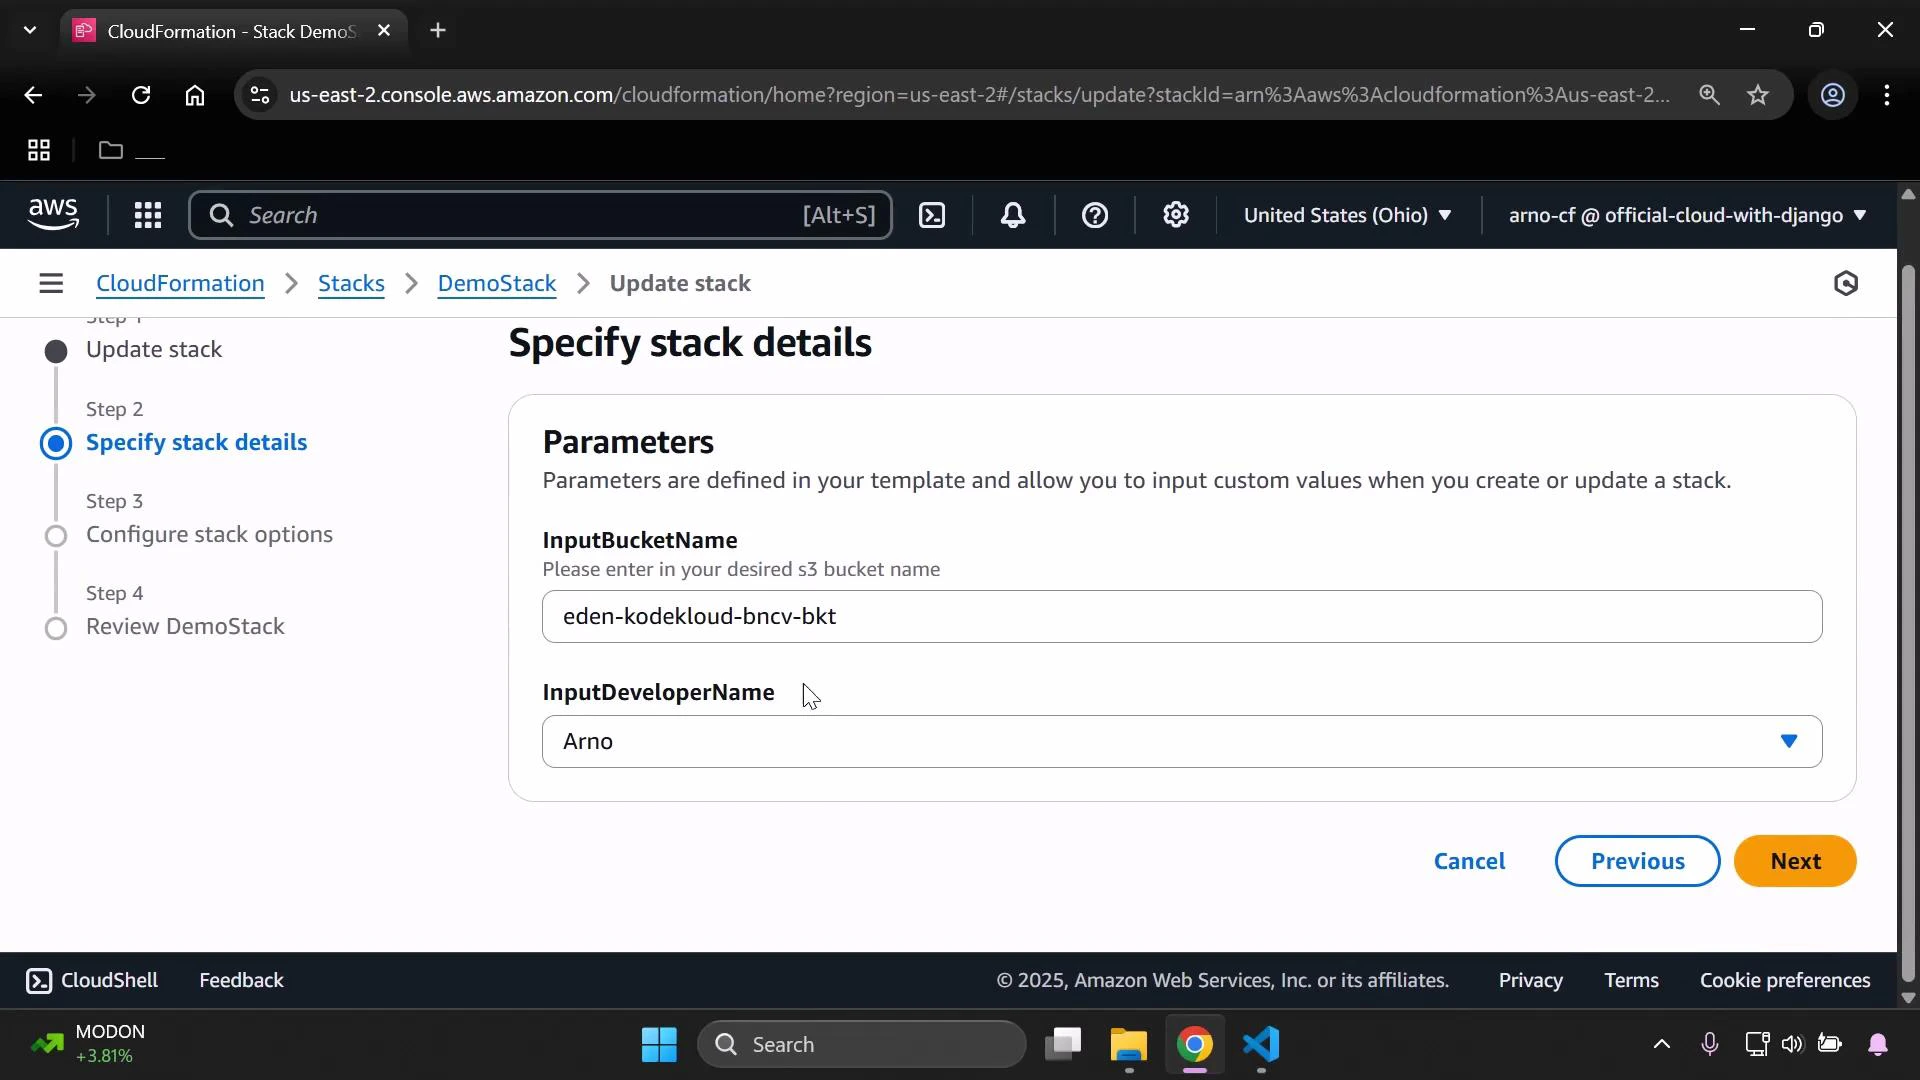This screenshot has height=1080, width=1920.
Task: Open the AWS services grid menu
Action: tap(148, 215)
